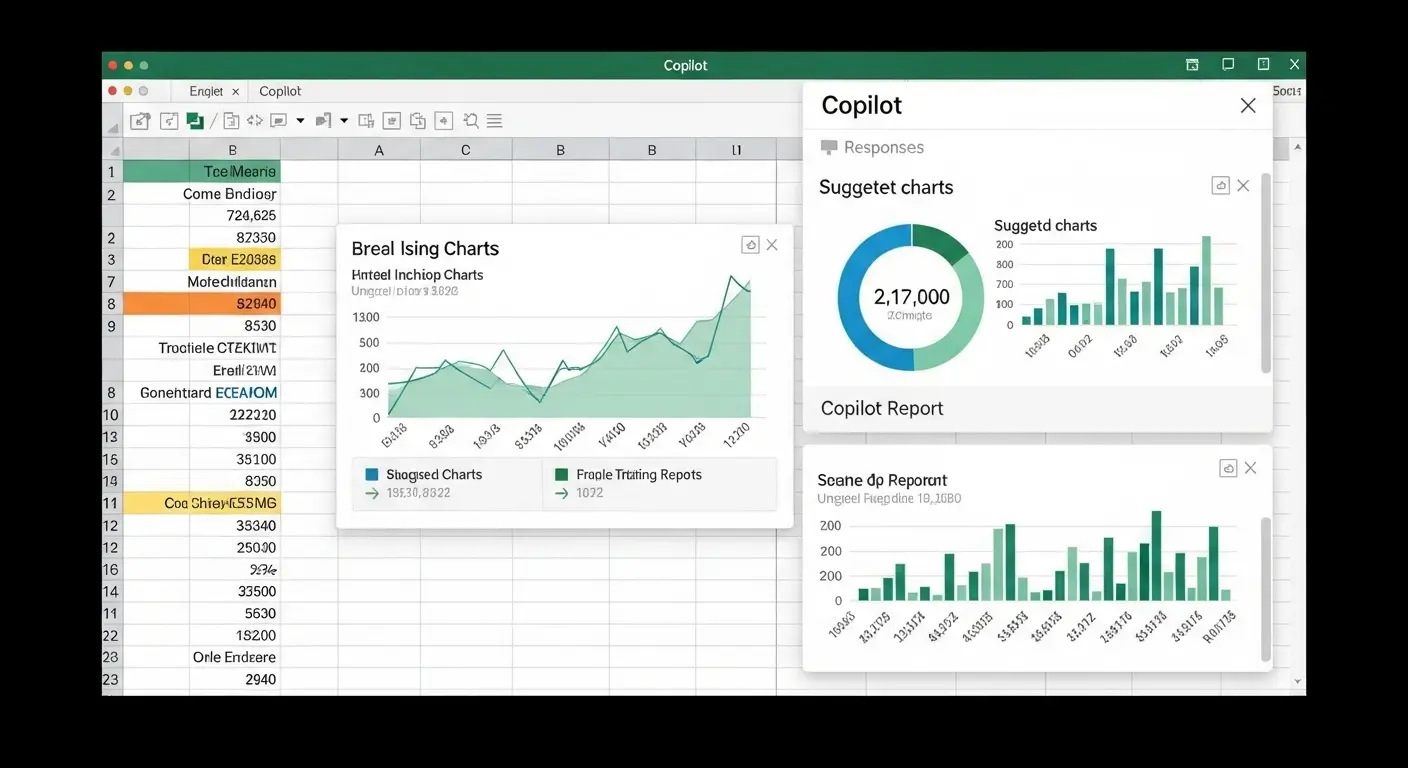The width and height of the screenshot is (1408, 768).
Task: Select the cell showing 222220
Action: (x=201, y=415)
